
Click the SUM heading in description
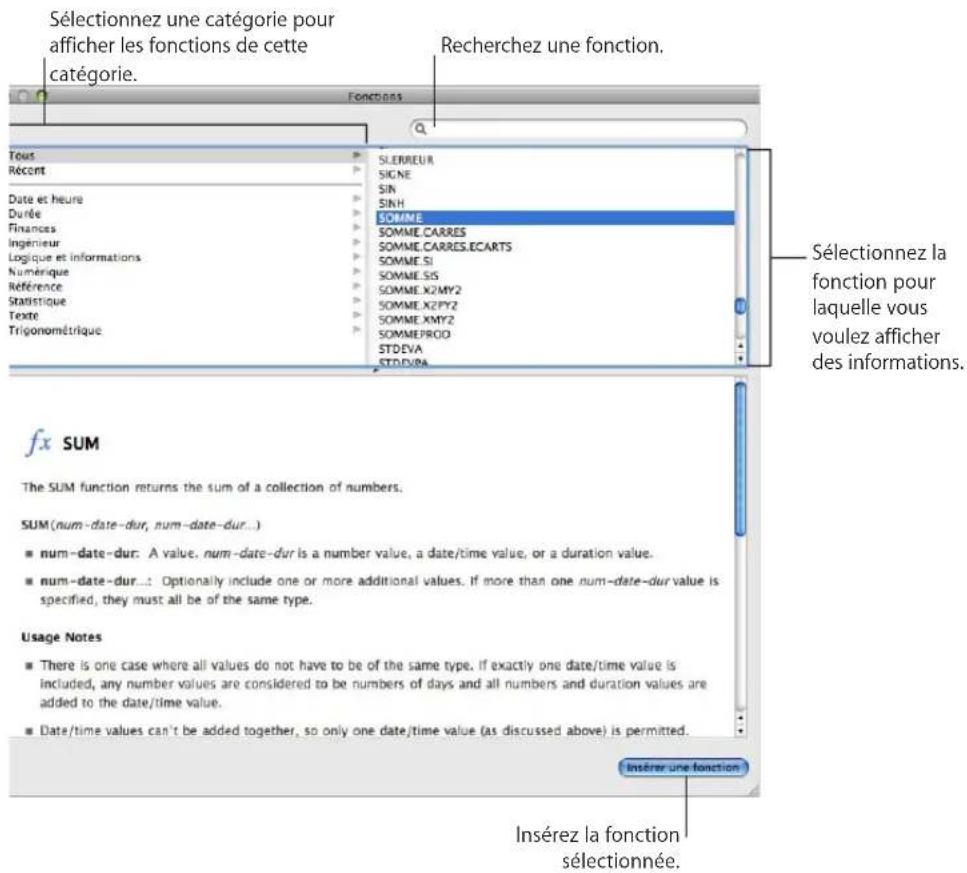pyautogui.click(x=81, y=443)
